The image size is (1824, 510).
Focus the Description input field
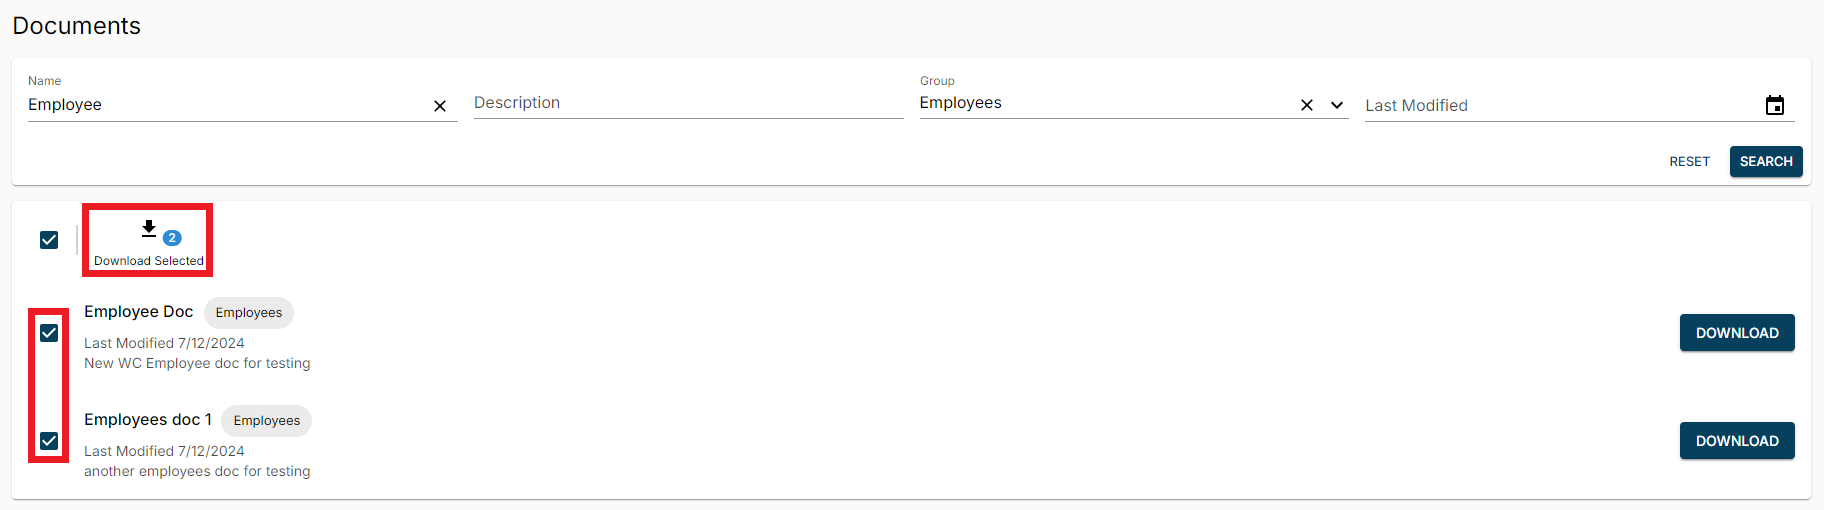click(688, 103)
